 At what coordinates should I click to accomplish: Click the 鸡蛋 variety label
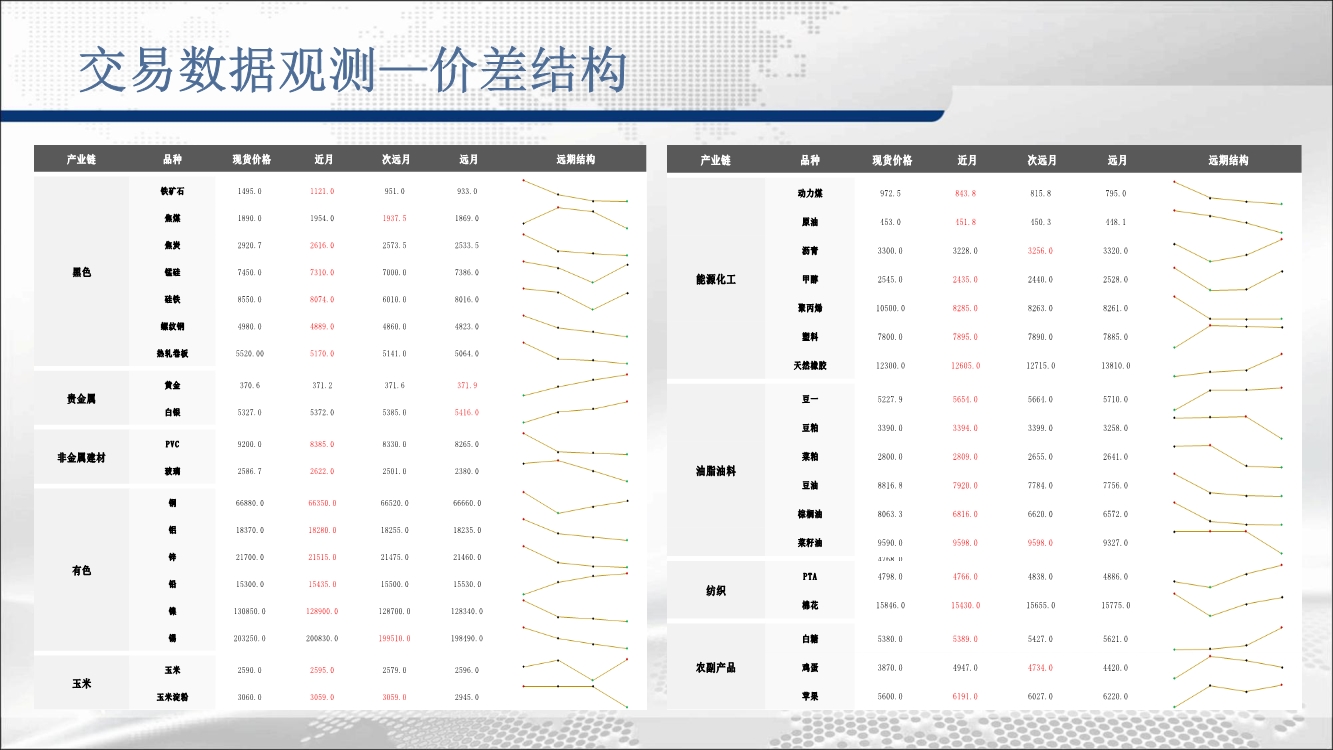(x=810, y=667)
